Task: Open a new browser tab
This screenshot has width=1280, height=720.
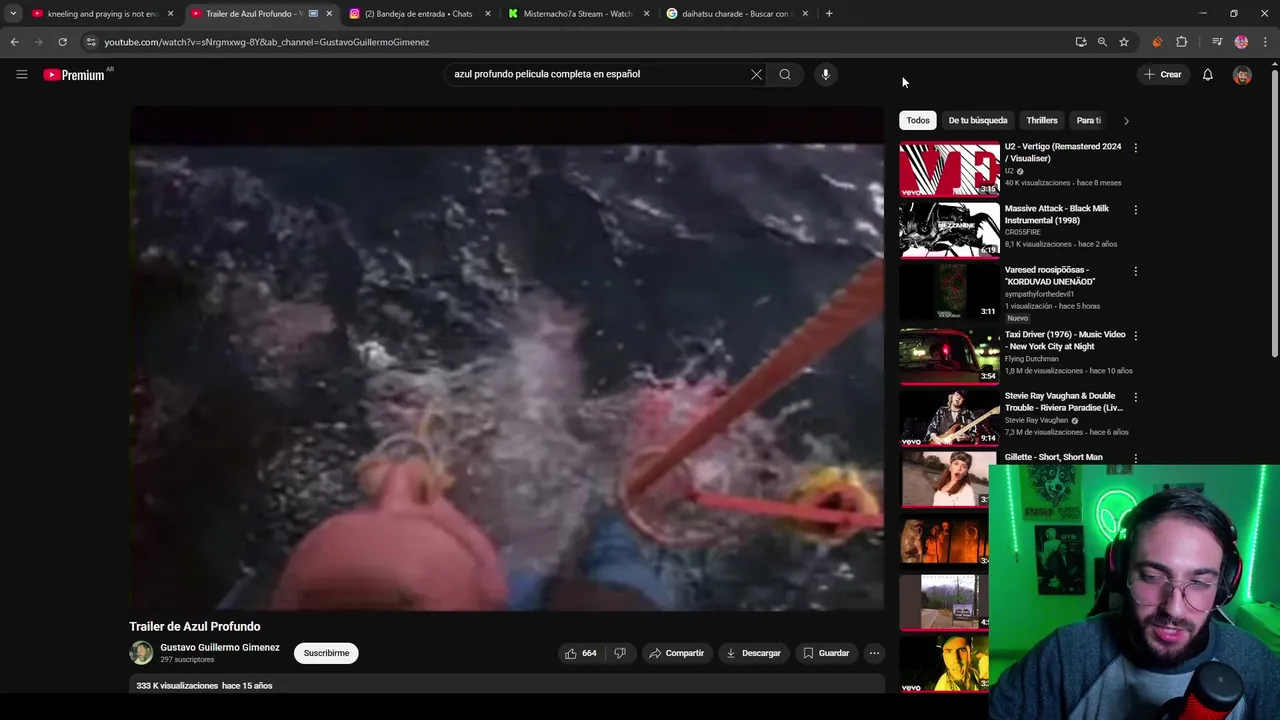Action: 829,14
